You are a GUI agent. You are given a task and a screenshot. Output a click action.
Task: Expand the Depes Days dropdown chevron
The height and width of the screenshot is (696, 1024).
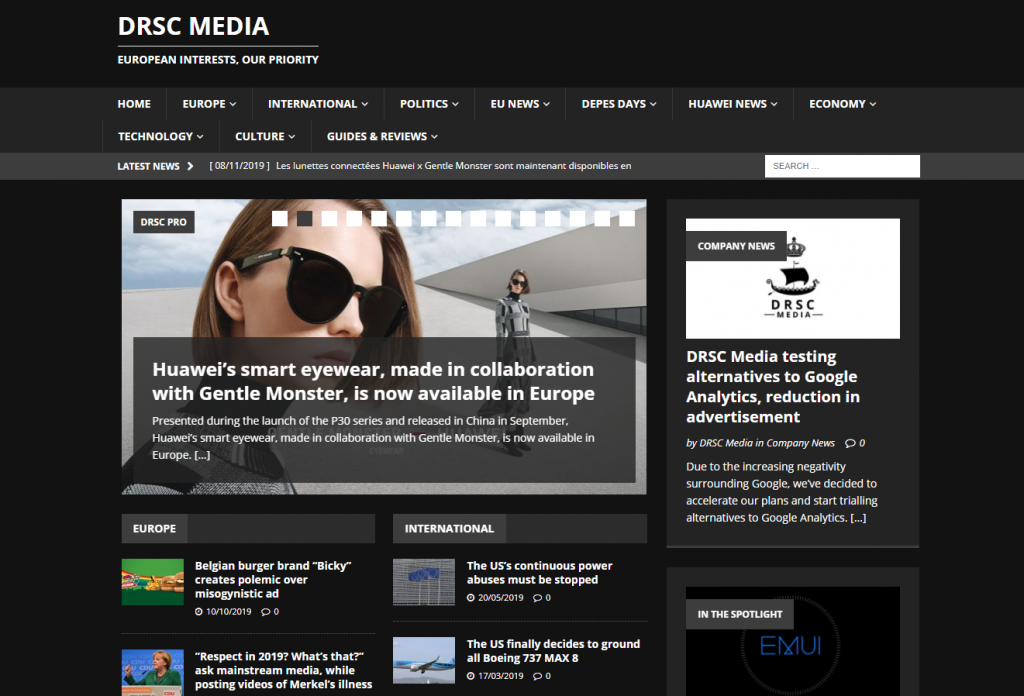pos(653,104)
